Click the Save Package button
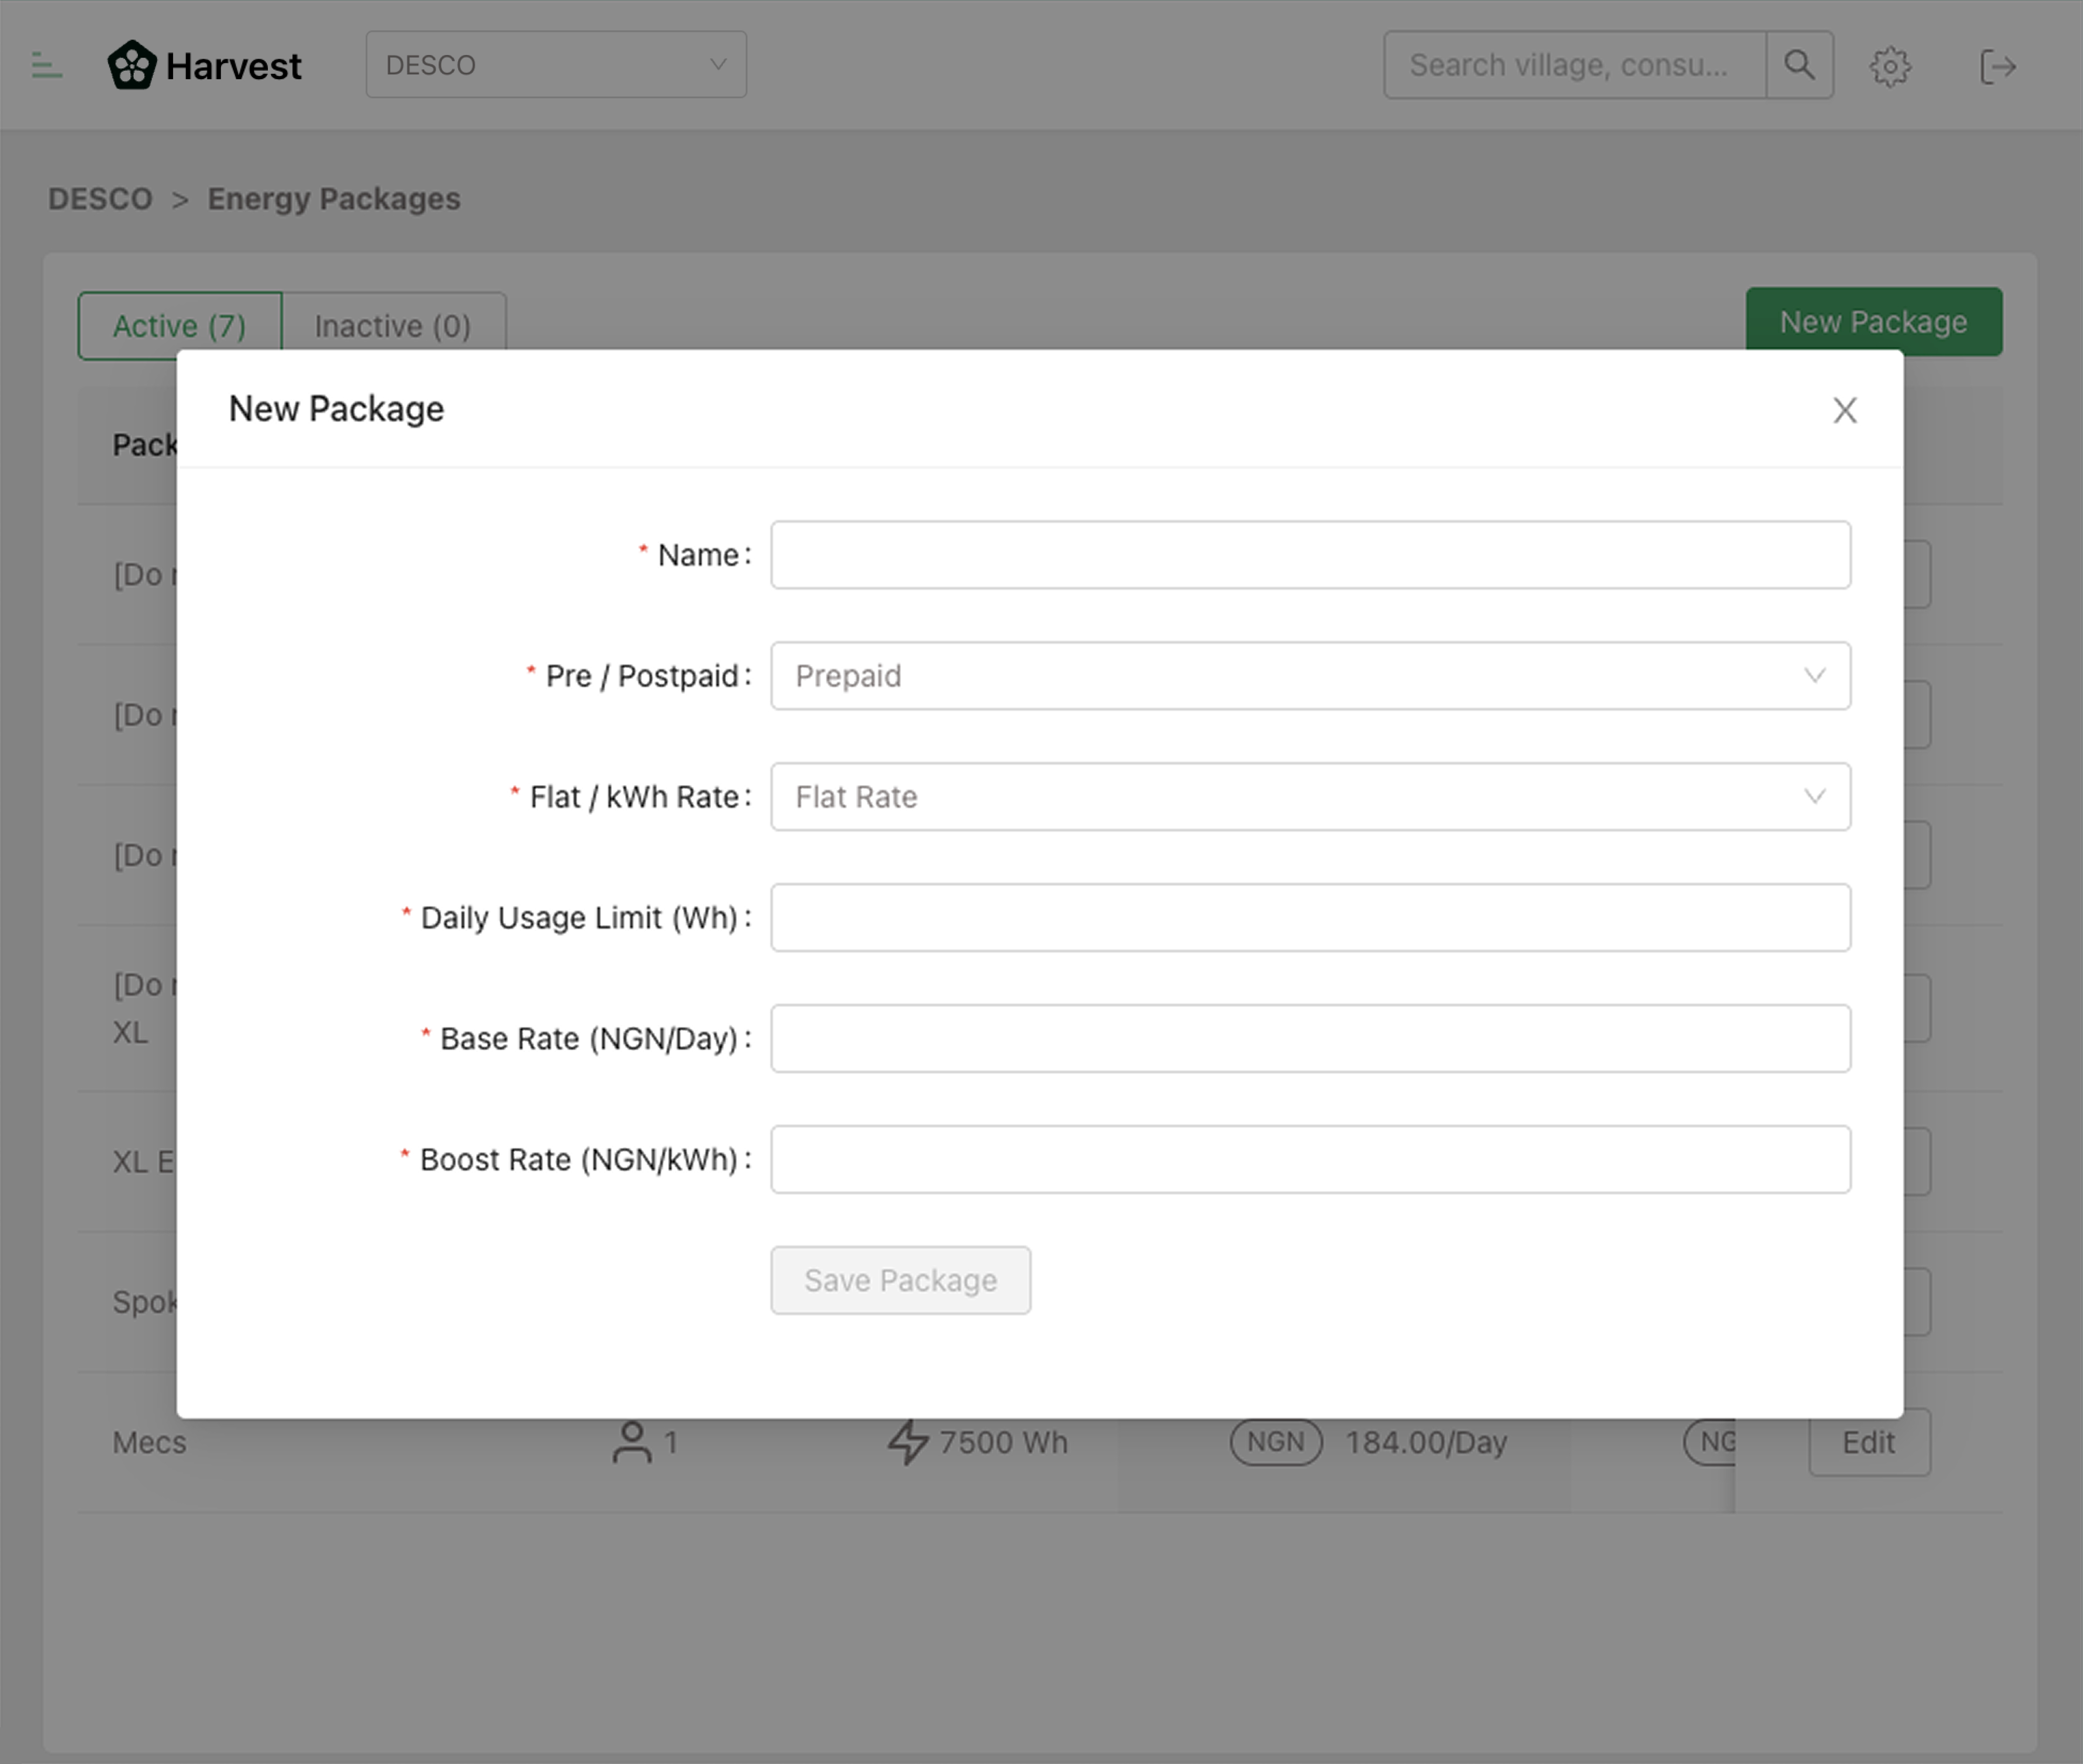 [x=901, y=1281]
